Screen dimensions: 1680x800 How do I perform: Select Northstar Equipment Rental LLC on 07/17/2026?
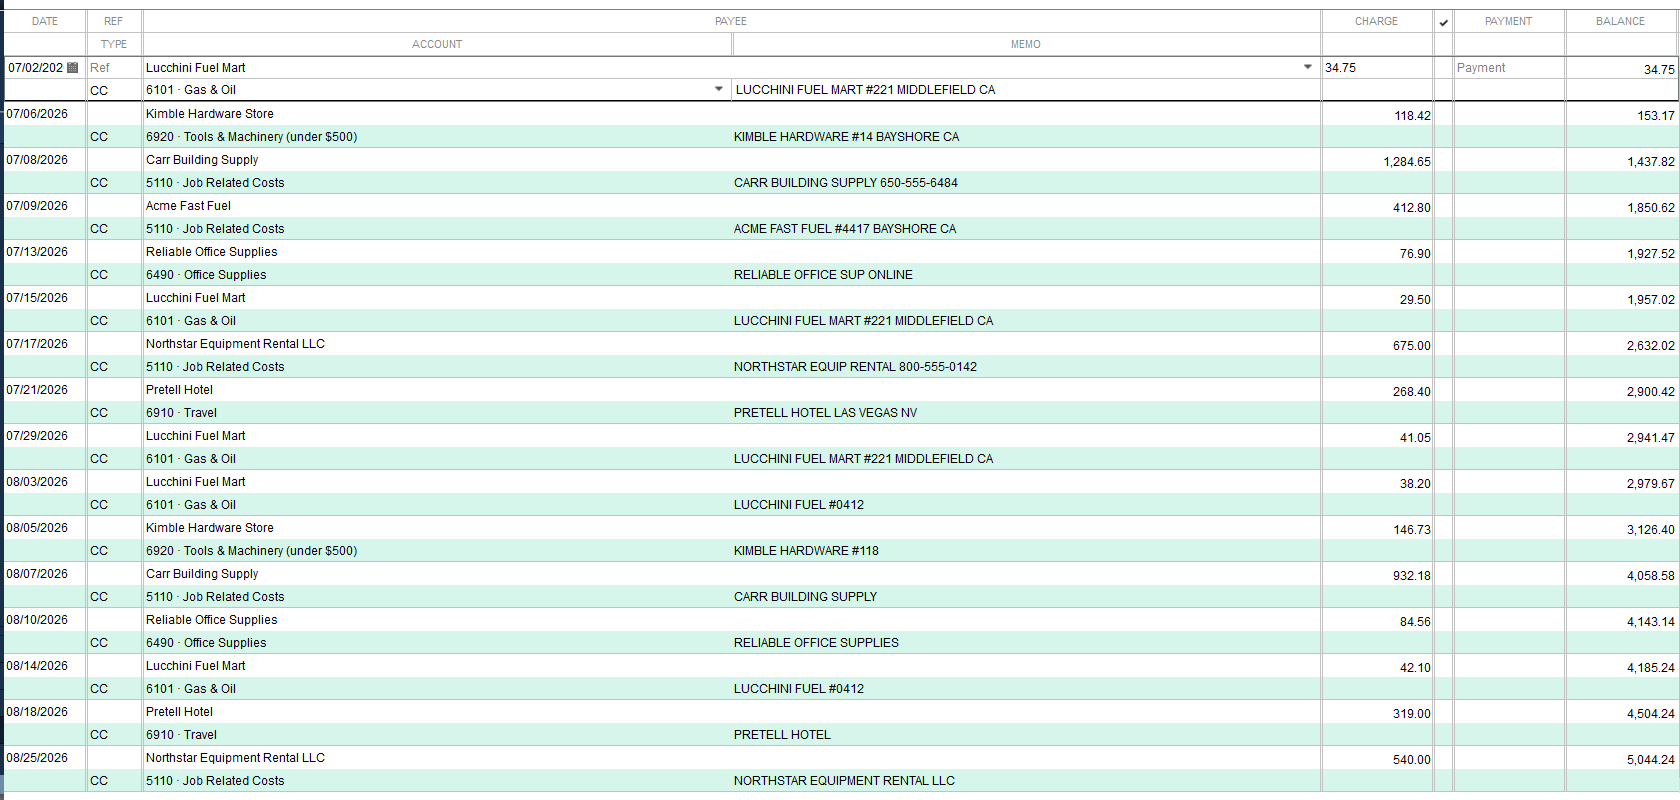click(x=235, y=344)
